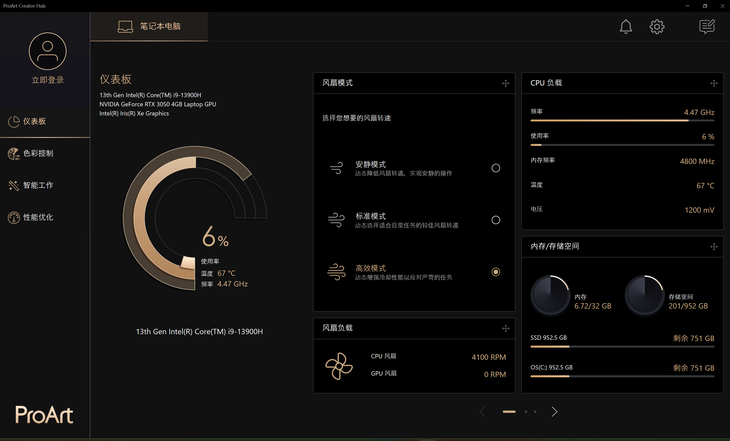Click the move handle on 内存/存储空间 panel

(x=714, y=246)
